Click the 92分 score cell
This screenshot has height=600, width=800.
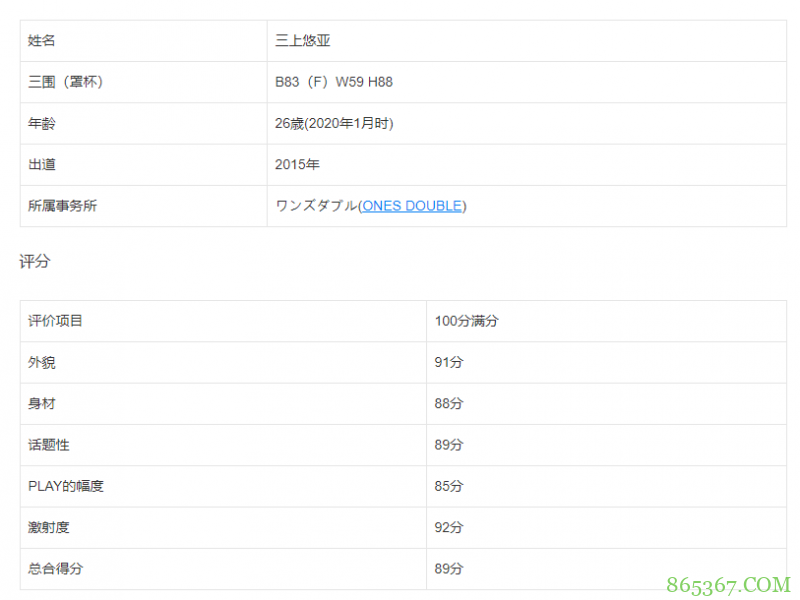(449, 527)
